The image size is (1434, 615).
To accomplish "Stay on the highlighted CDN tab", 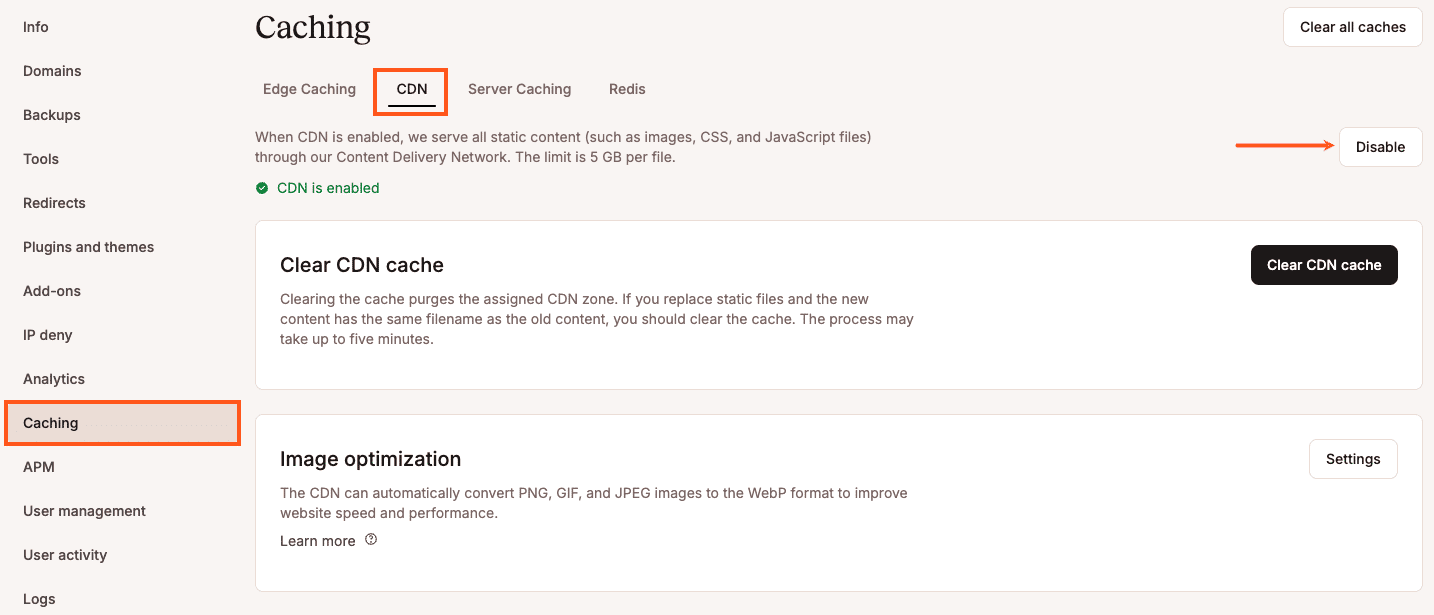I will tap(410, 89).
